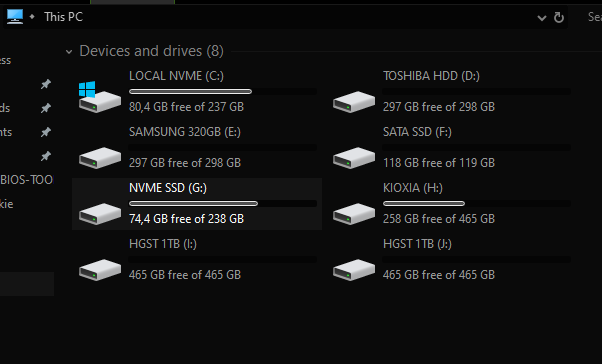Viewport: 602px width, 364px height.
Task: Click the This PC breadcrumb label
Action: (63, 17)
